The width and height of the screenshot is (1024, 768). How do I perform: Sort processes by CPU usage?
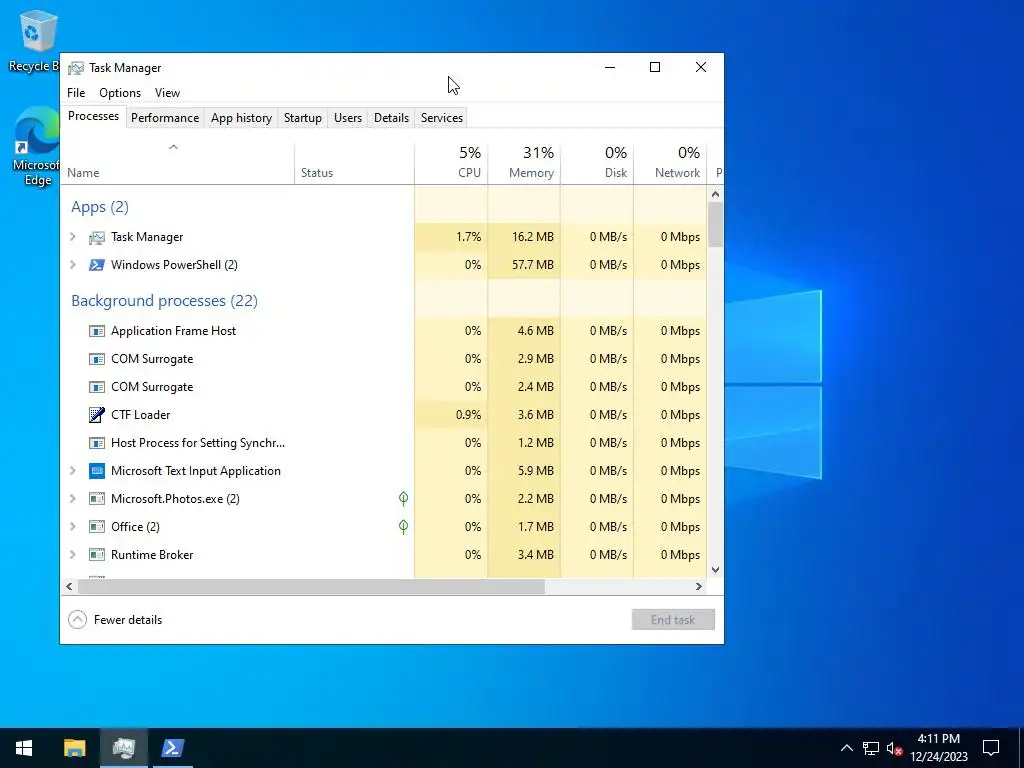coord(451,163)
